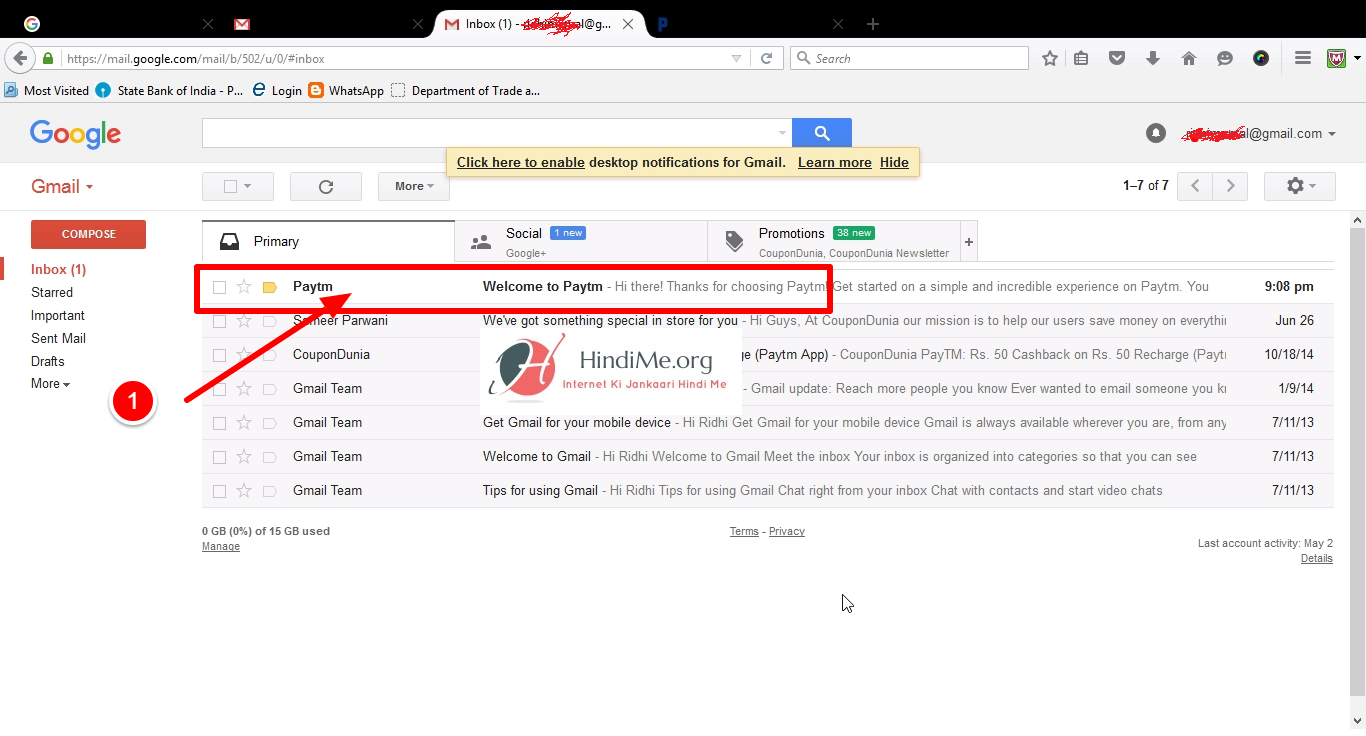Open the WhatsApp bookmark
Viewport: 1366px width, 736px height.
pos(346,90)
